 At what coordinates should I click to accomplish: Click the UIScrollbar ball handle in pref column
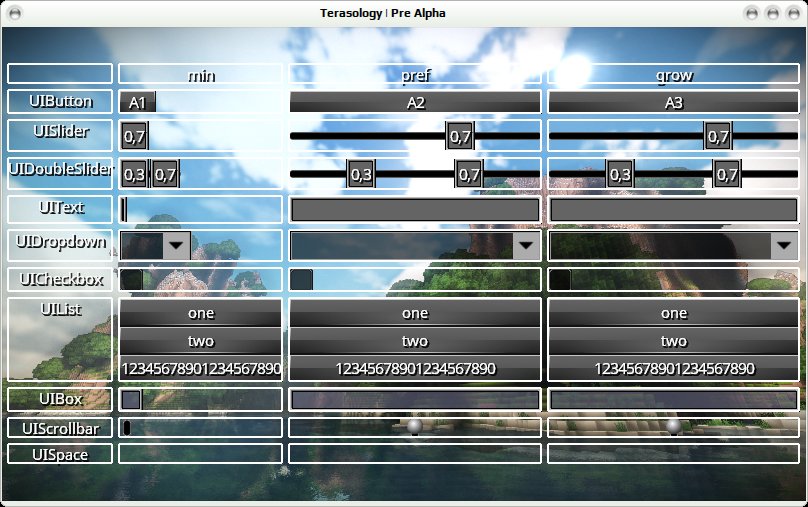click(x=415, y=427)
